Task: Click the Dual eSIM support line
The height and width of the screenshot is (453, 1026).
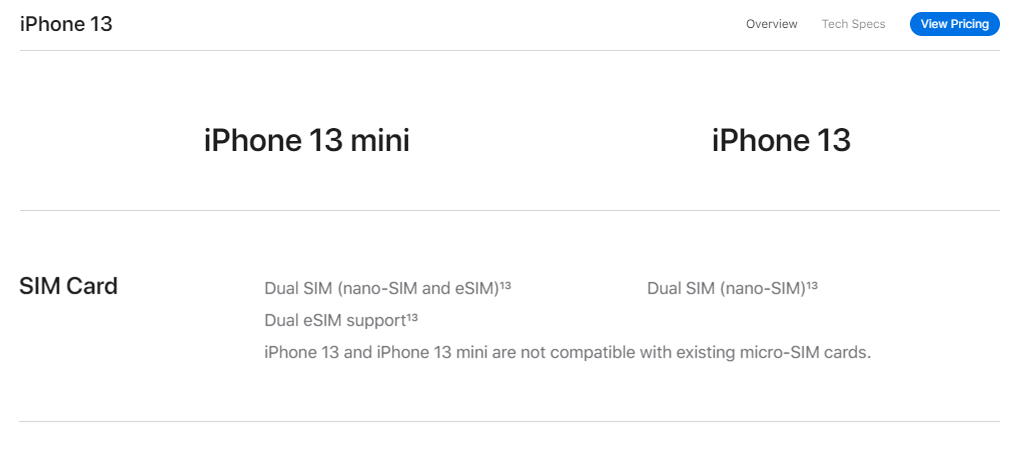Action: (341, 321)
